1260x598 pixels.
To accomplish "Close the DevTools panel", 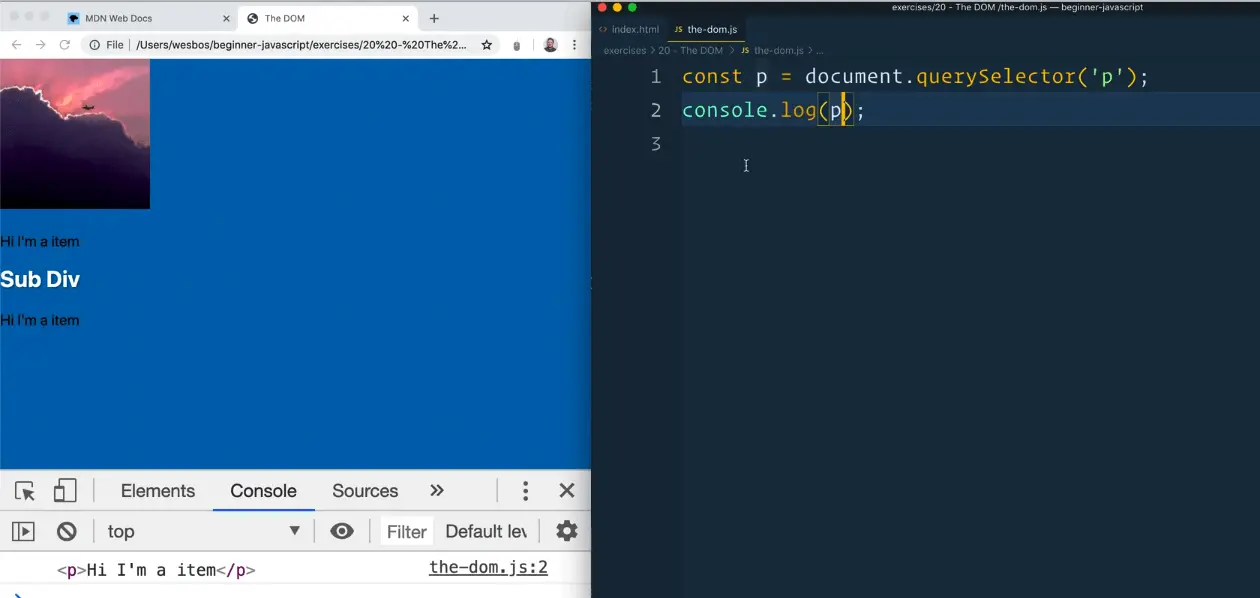I will pos(567,491).
